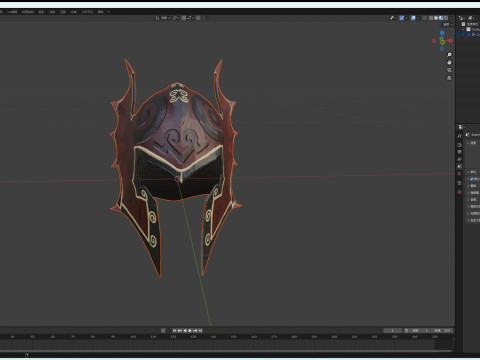Screen dimensions: 480x360
Task: Switch viewport shading to wireframe
Action: tap(431, 18)
